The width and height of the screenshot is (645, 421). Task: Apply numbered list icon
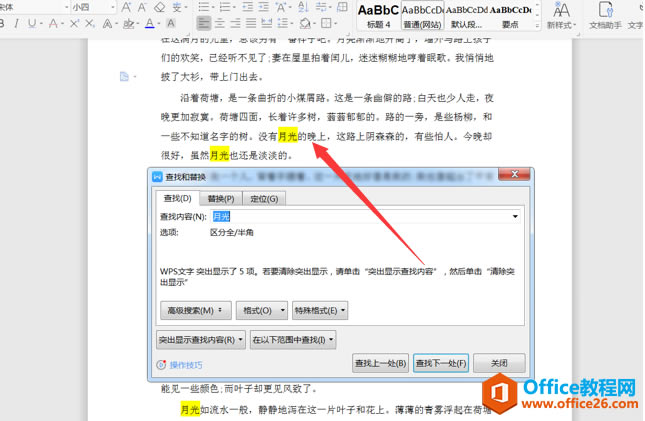click(225, 7)
